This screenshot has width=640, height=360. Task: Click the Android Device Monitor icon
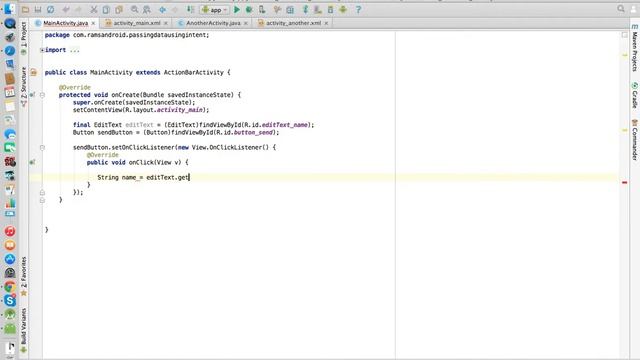tap(343, 9)
